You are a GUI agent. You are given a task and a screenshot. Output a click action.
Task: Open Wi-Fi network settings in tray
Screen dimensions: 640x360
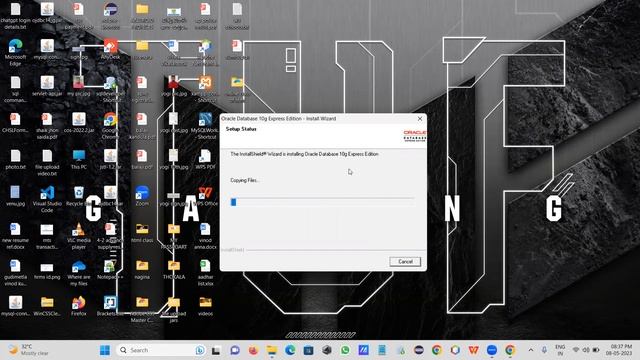click(576, 350)
